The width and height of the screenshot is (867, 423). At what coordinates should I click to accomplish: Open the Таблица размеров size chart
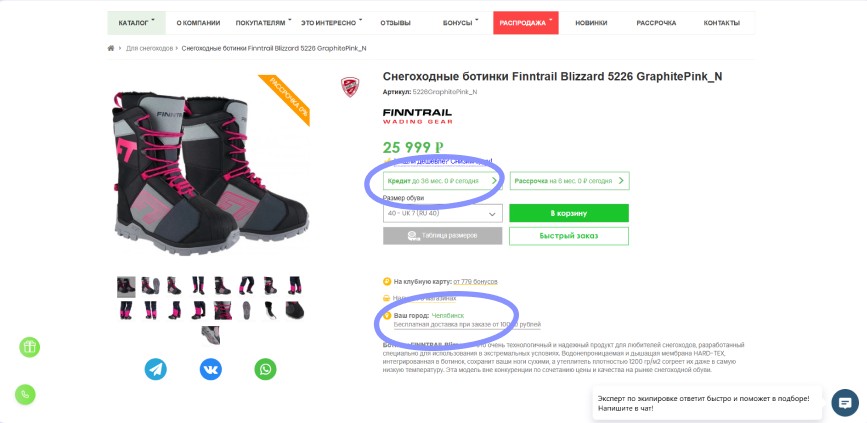[x=442, y=236]
